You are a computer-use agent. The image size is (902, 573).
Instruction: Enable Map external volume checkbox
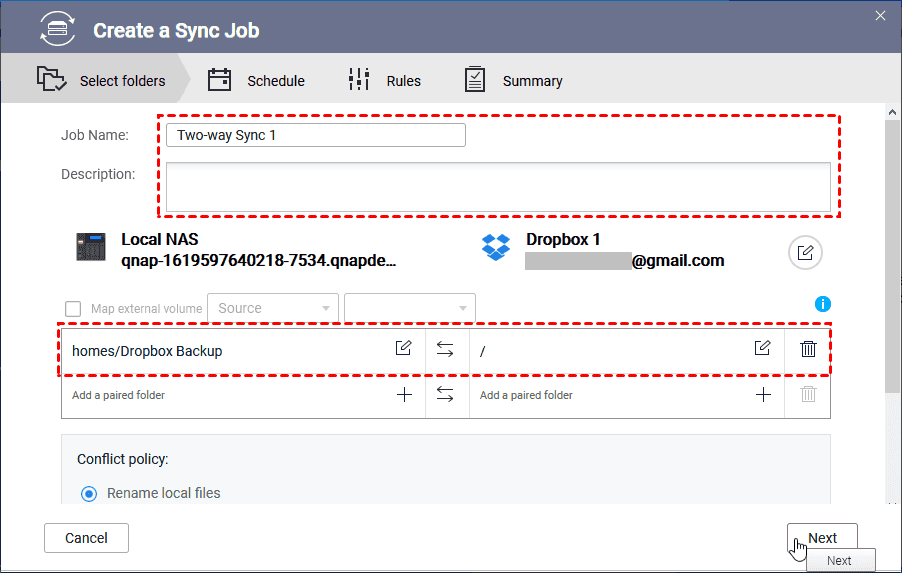[x=73, y=309]
